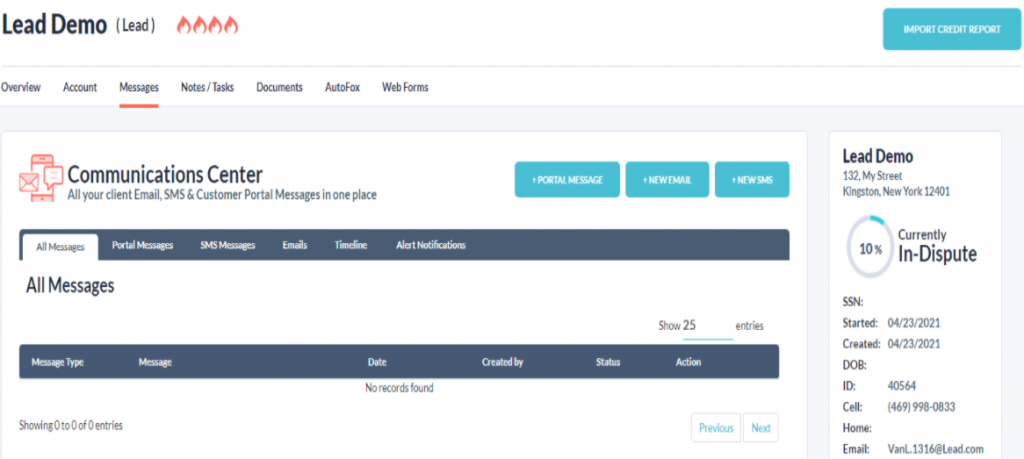
Task: Show the Portal Messages sub-tab
Action: pyautogui.click(x=142, y=245)
